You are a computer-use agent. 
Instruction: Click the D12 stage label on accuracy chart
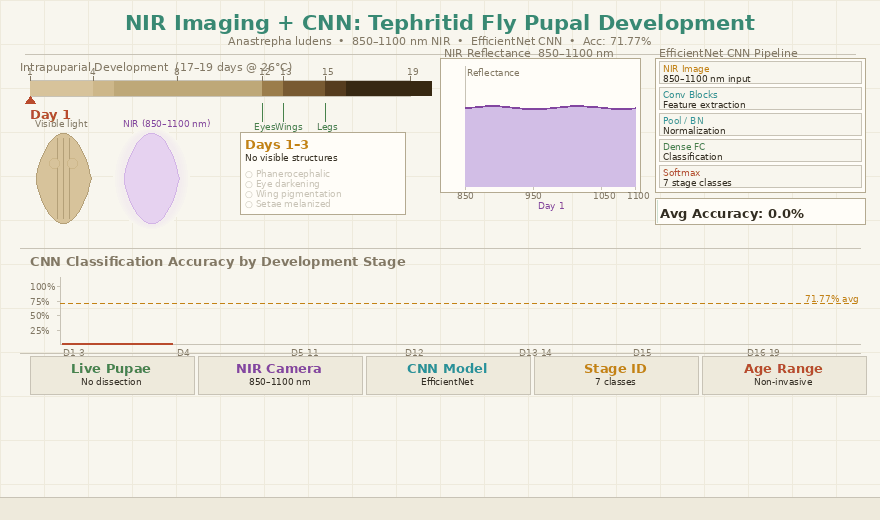point(414,352)
